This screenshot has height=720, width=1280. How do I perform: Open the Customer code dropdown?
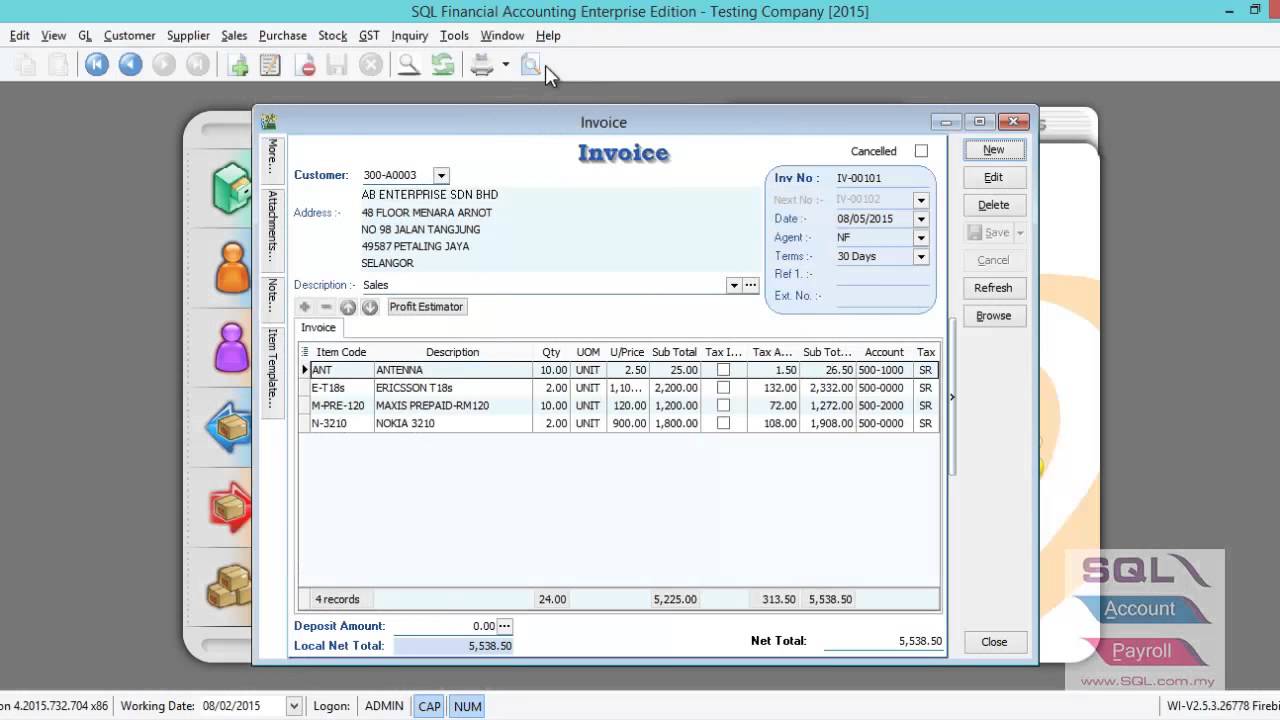pyautogui.click(x=441, y=176)
